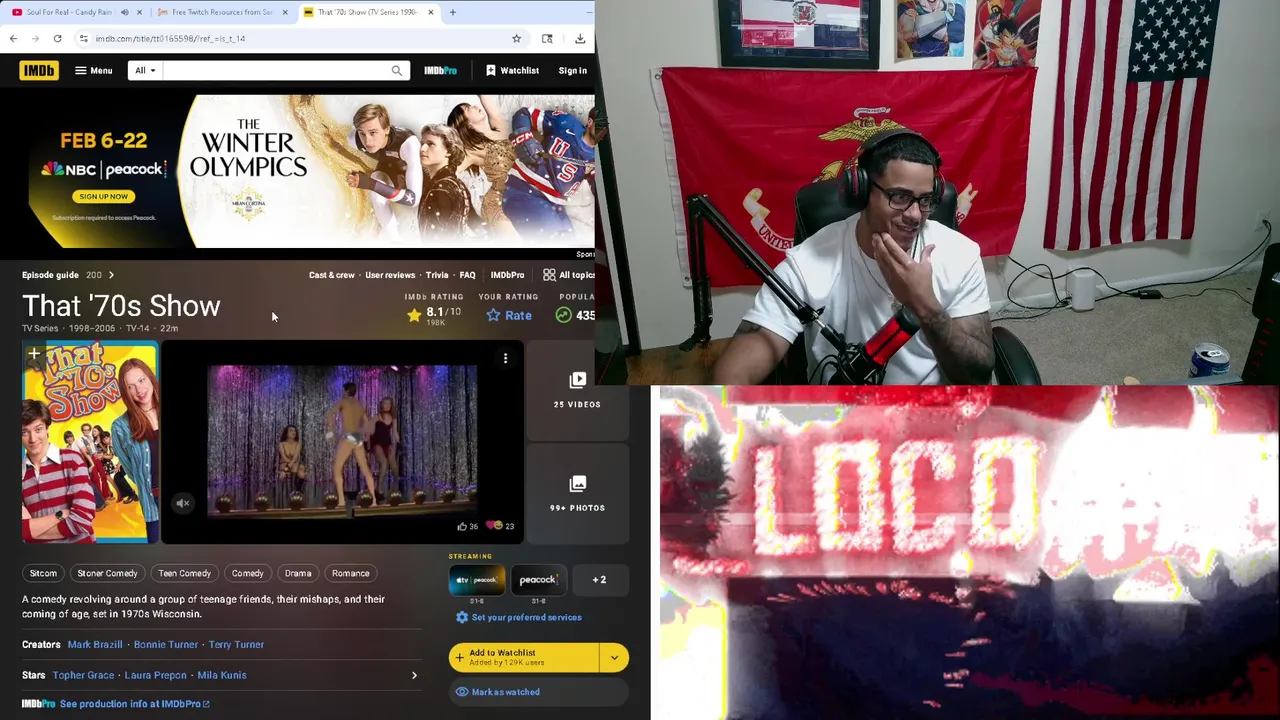This screenshot has height=720, width=1280.
Task: Click the yellow star IMDb rating 8.1/10
Action: pyautogui.click(x=434, y=315)
